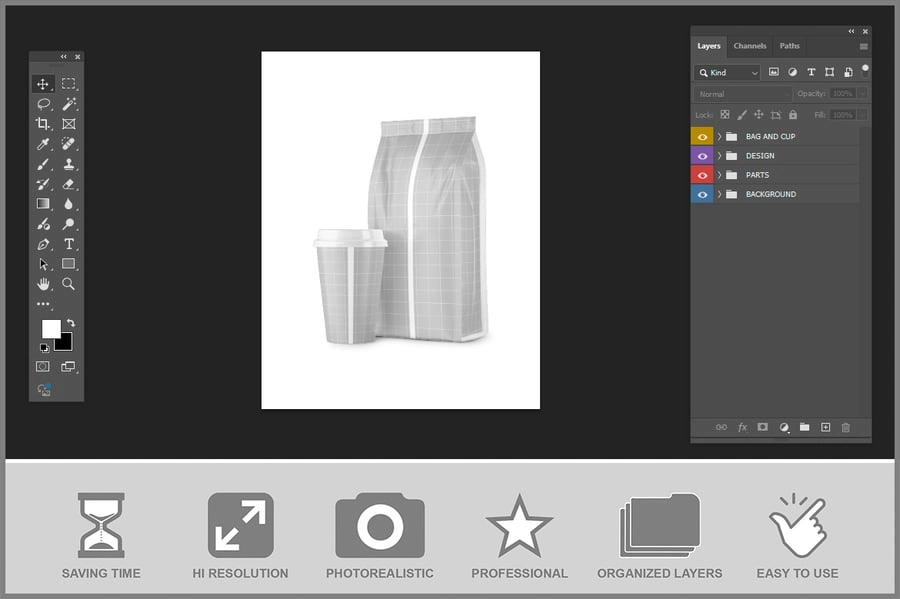900x599 pixels.
Task: Filter layers by type layers
Action: (811, 72)
